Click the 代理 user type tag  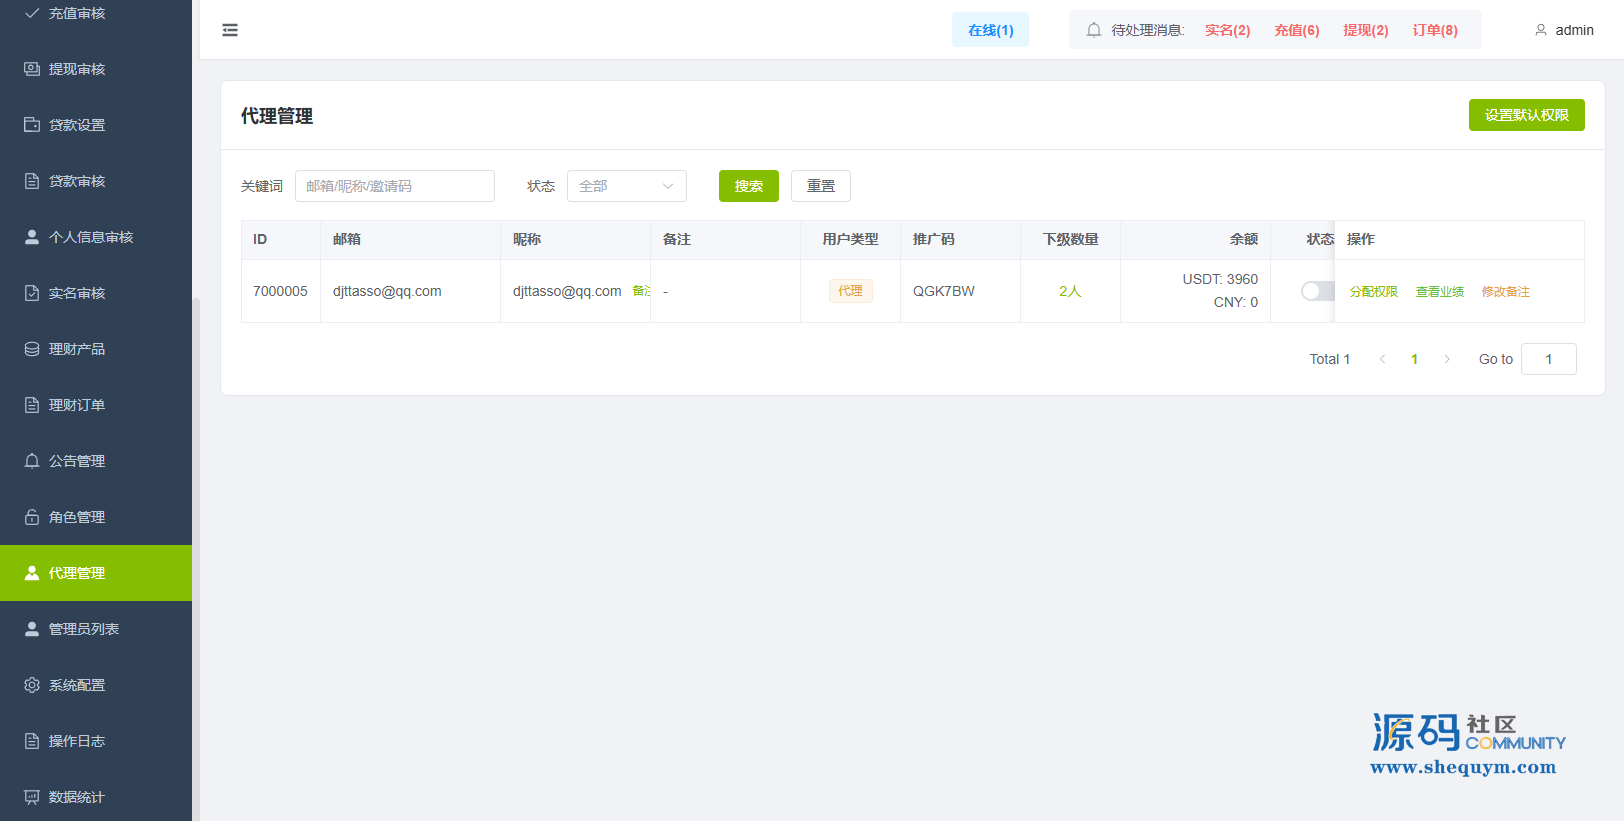[x=851, y=291]
